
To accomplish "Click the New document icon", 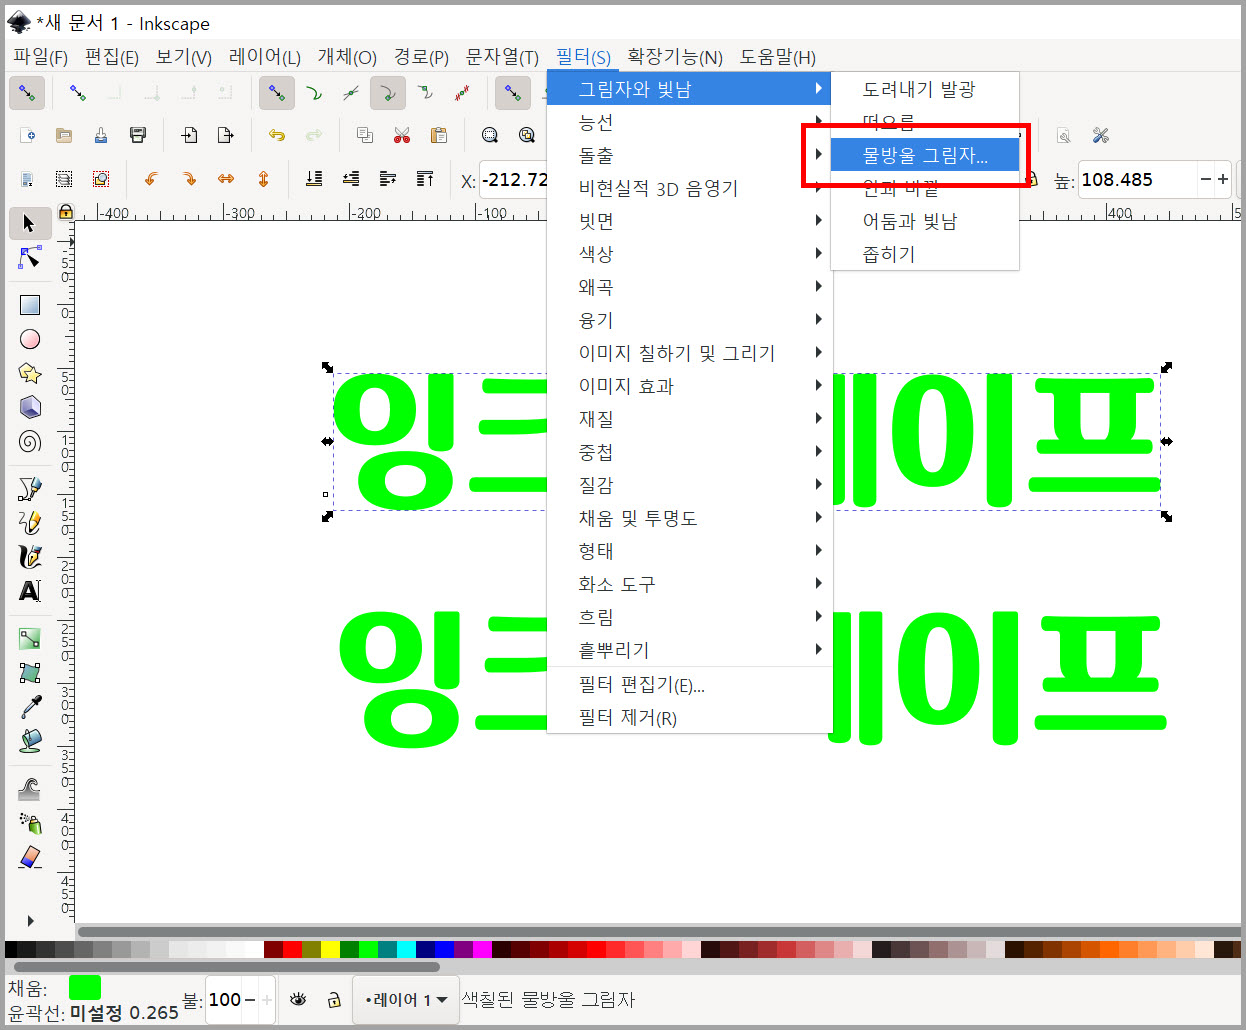I will [x=28, y=135].
